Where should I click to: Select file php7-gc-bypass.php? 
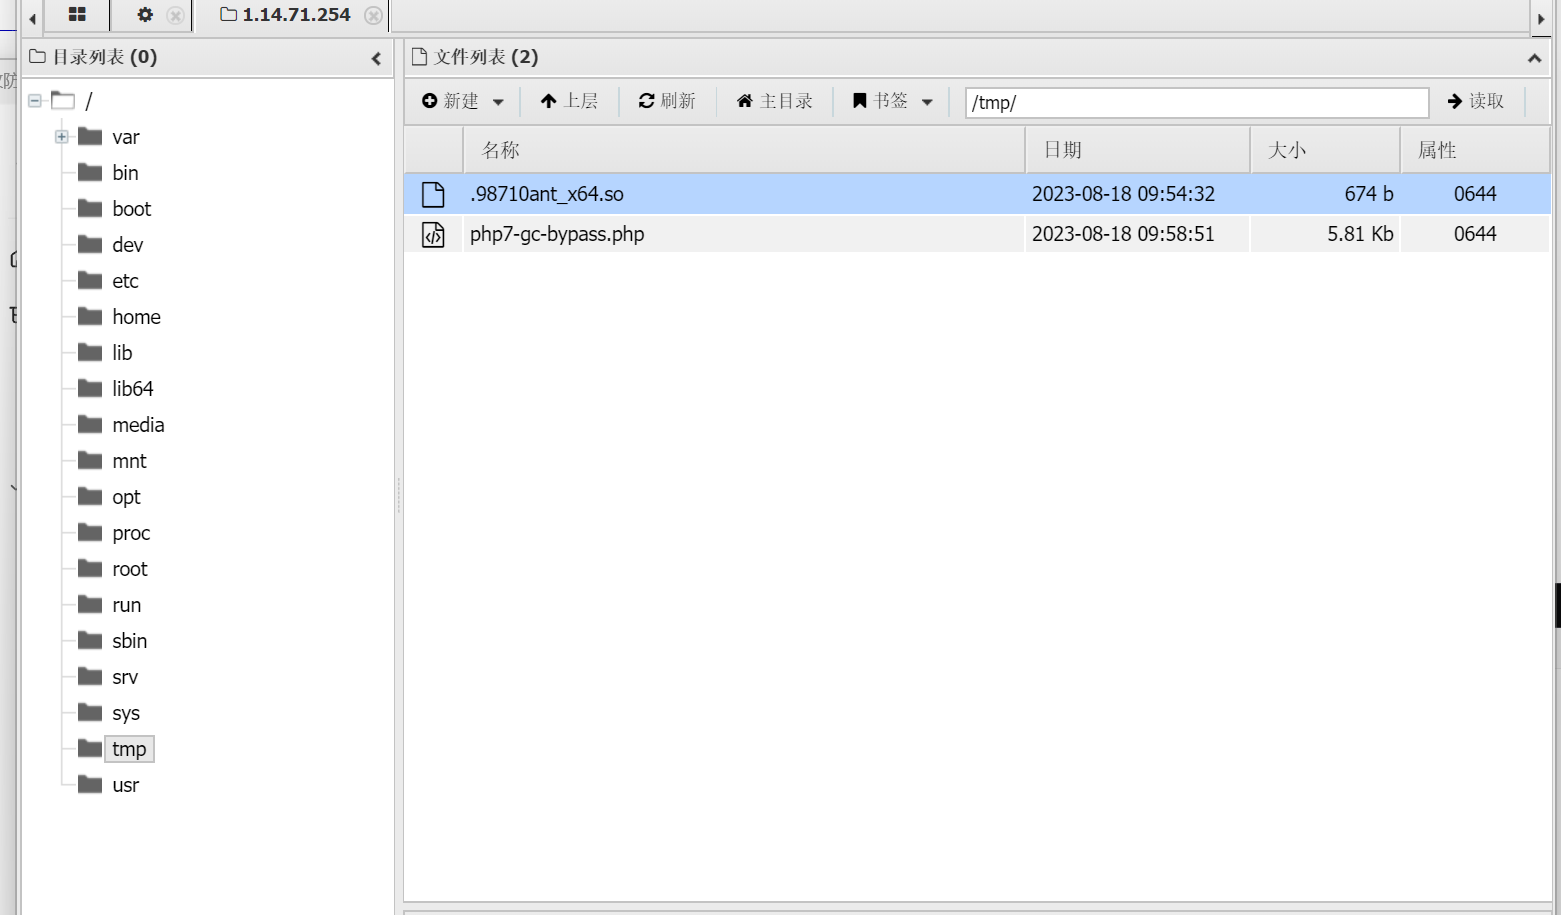tap(557, 234)
